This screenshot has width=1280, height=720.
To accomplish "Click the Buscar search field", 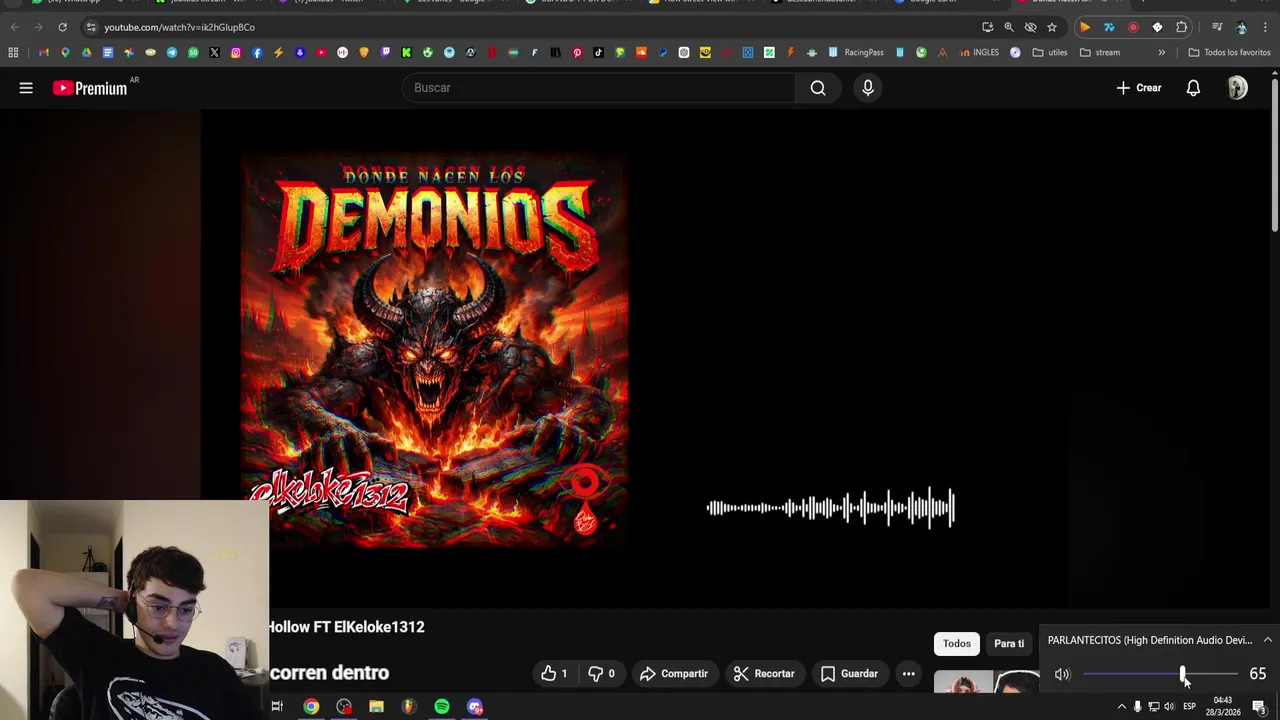I will coord(600,88).
